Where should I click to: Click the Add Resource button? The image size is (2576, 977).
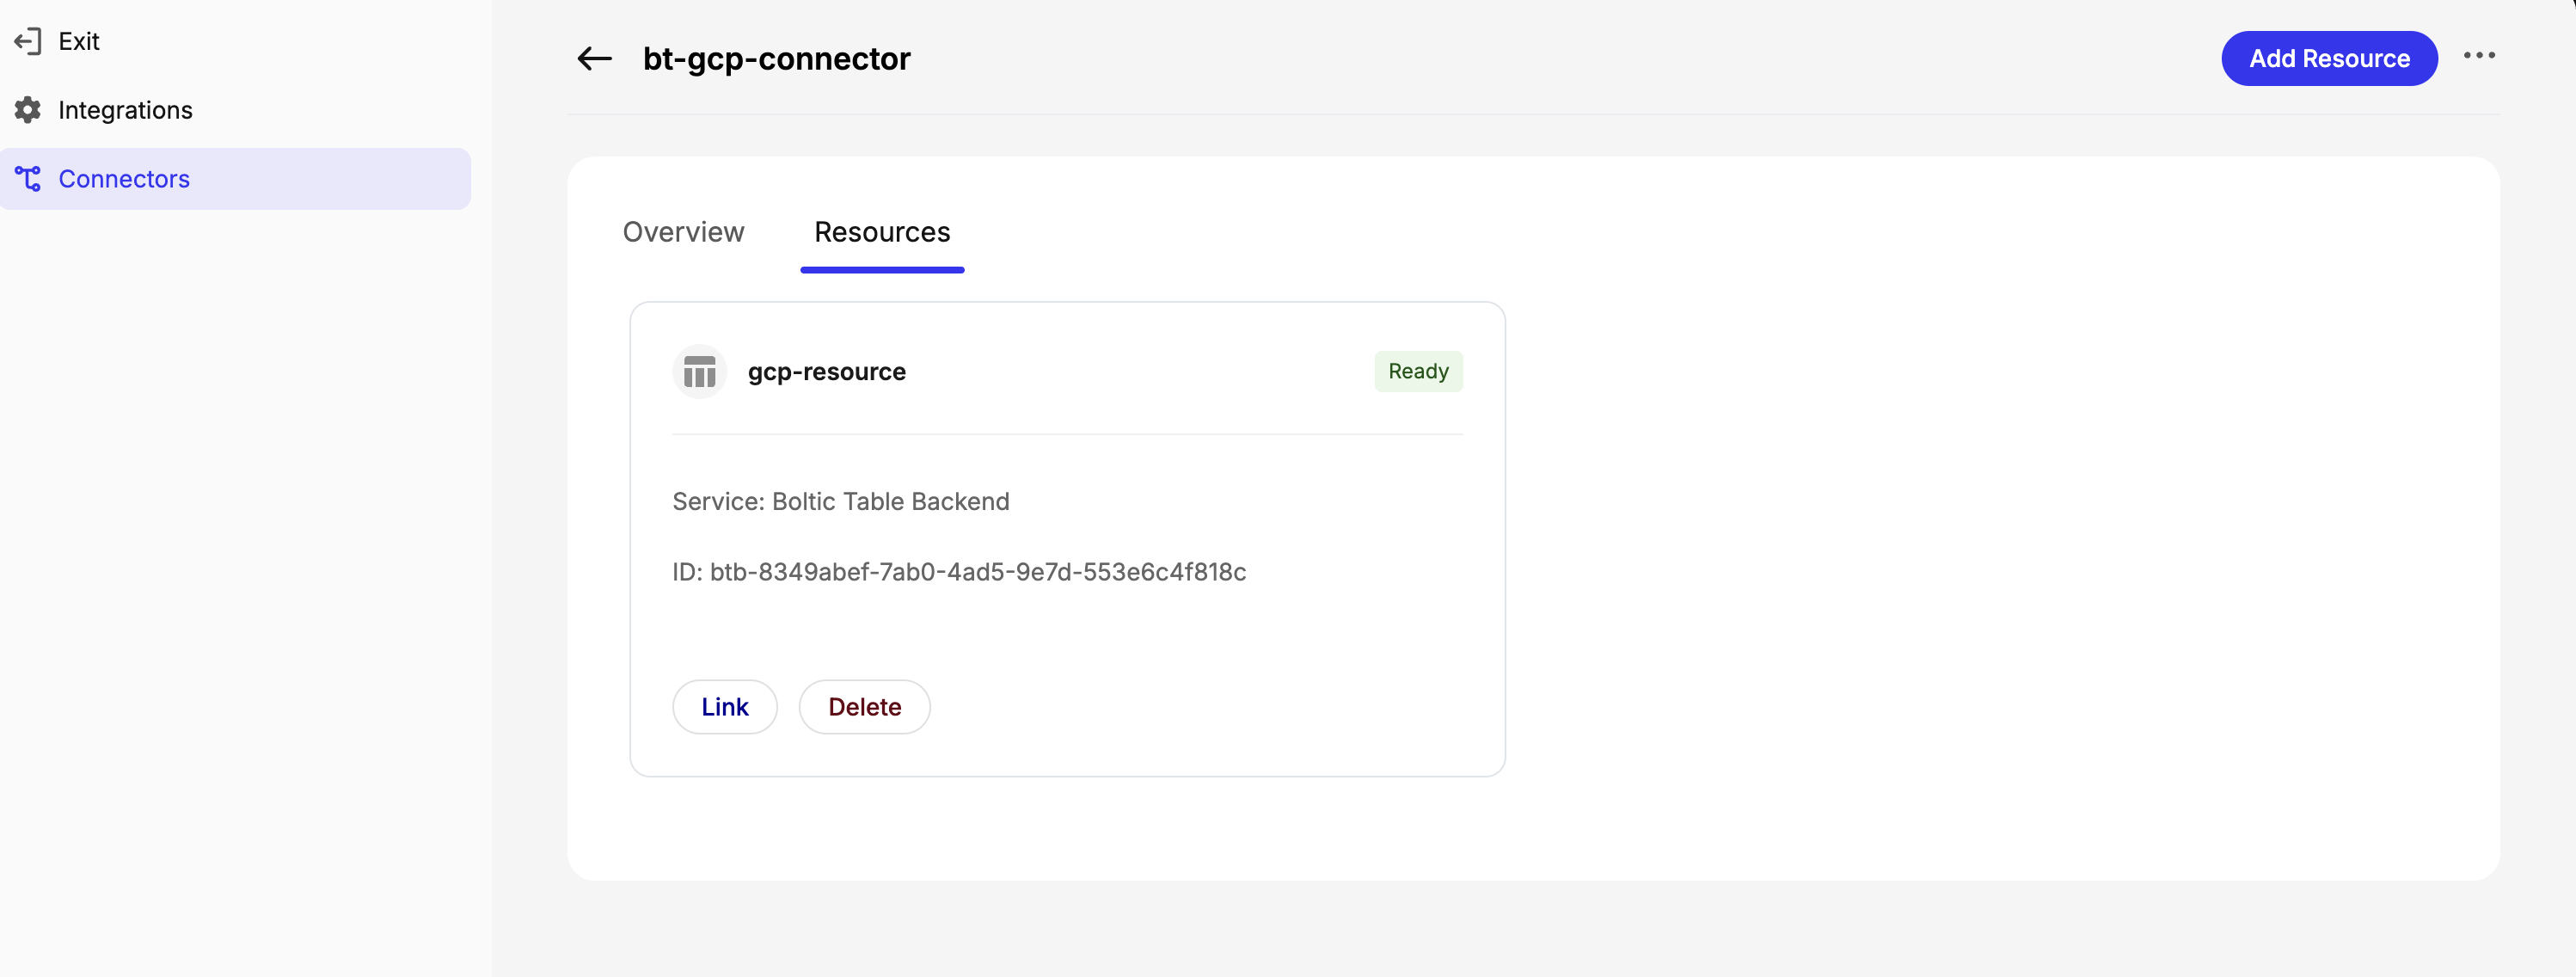coord(2330,58)
